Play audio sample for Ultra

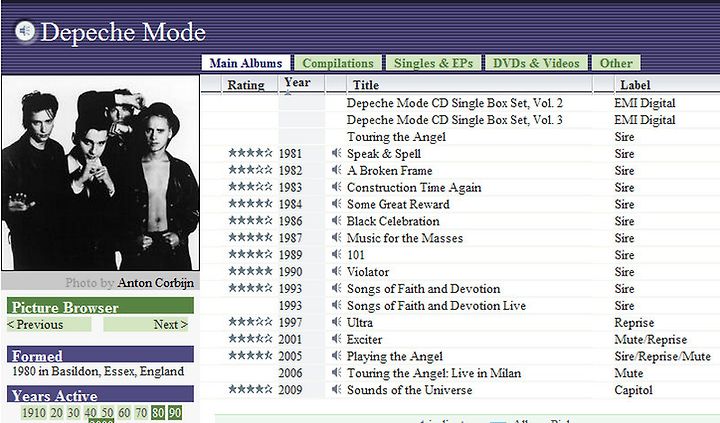point(337,322)
